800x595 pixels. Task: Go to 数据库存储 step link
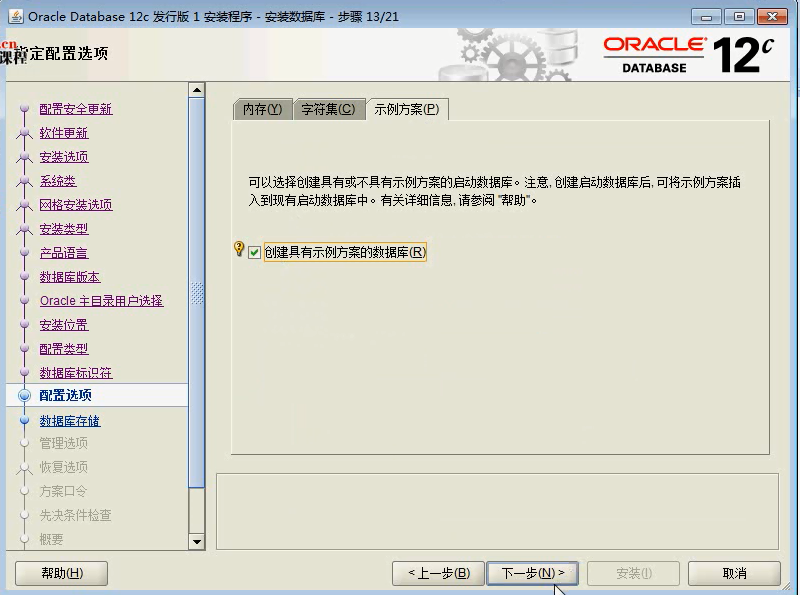click(70, 420)
